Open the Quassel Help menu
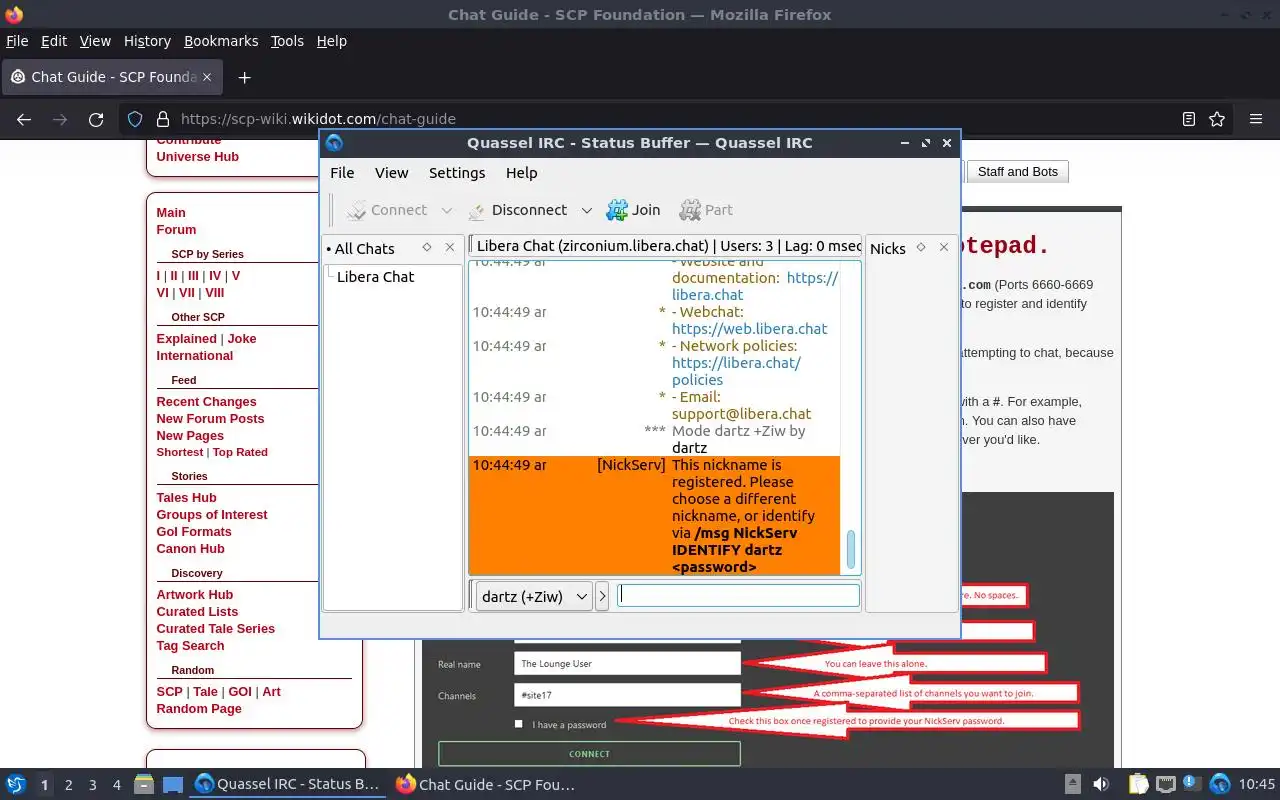This screenshot has width=1280, height=800. click(x=521, y=173)
